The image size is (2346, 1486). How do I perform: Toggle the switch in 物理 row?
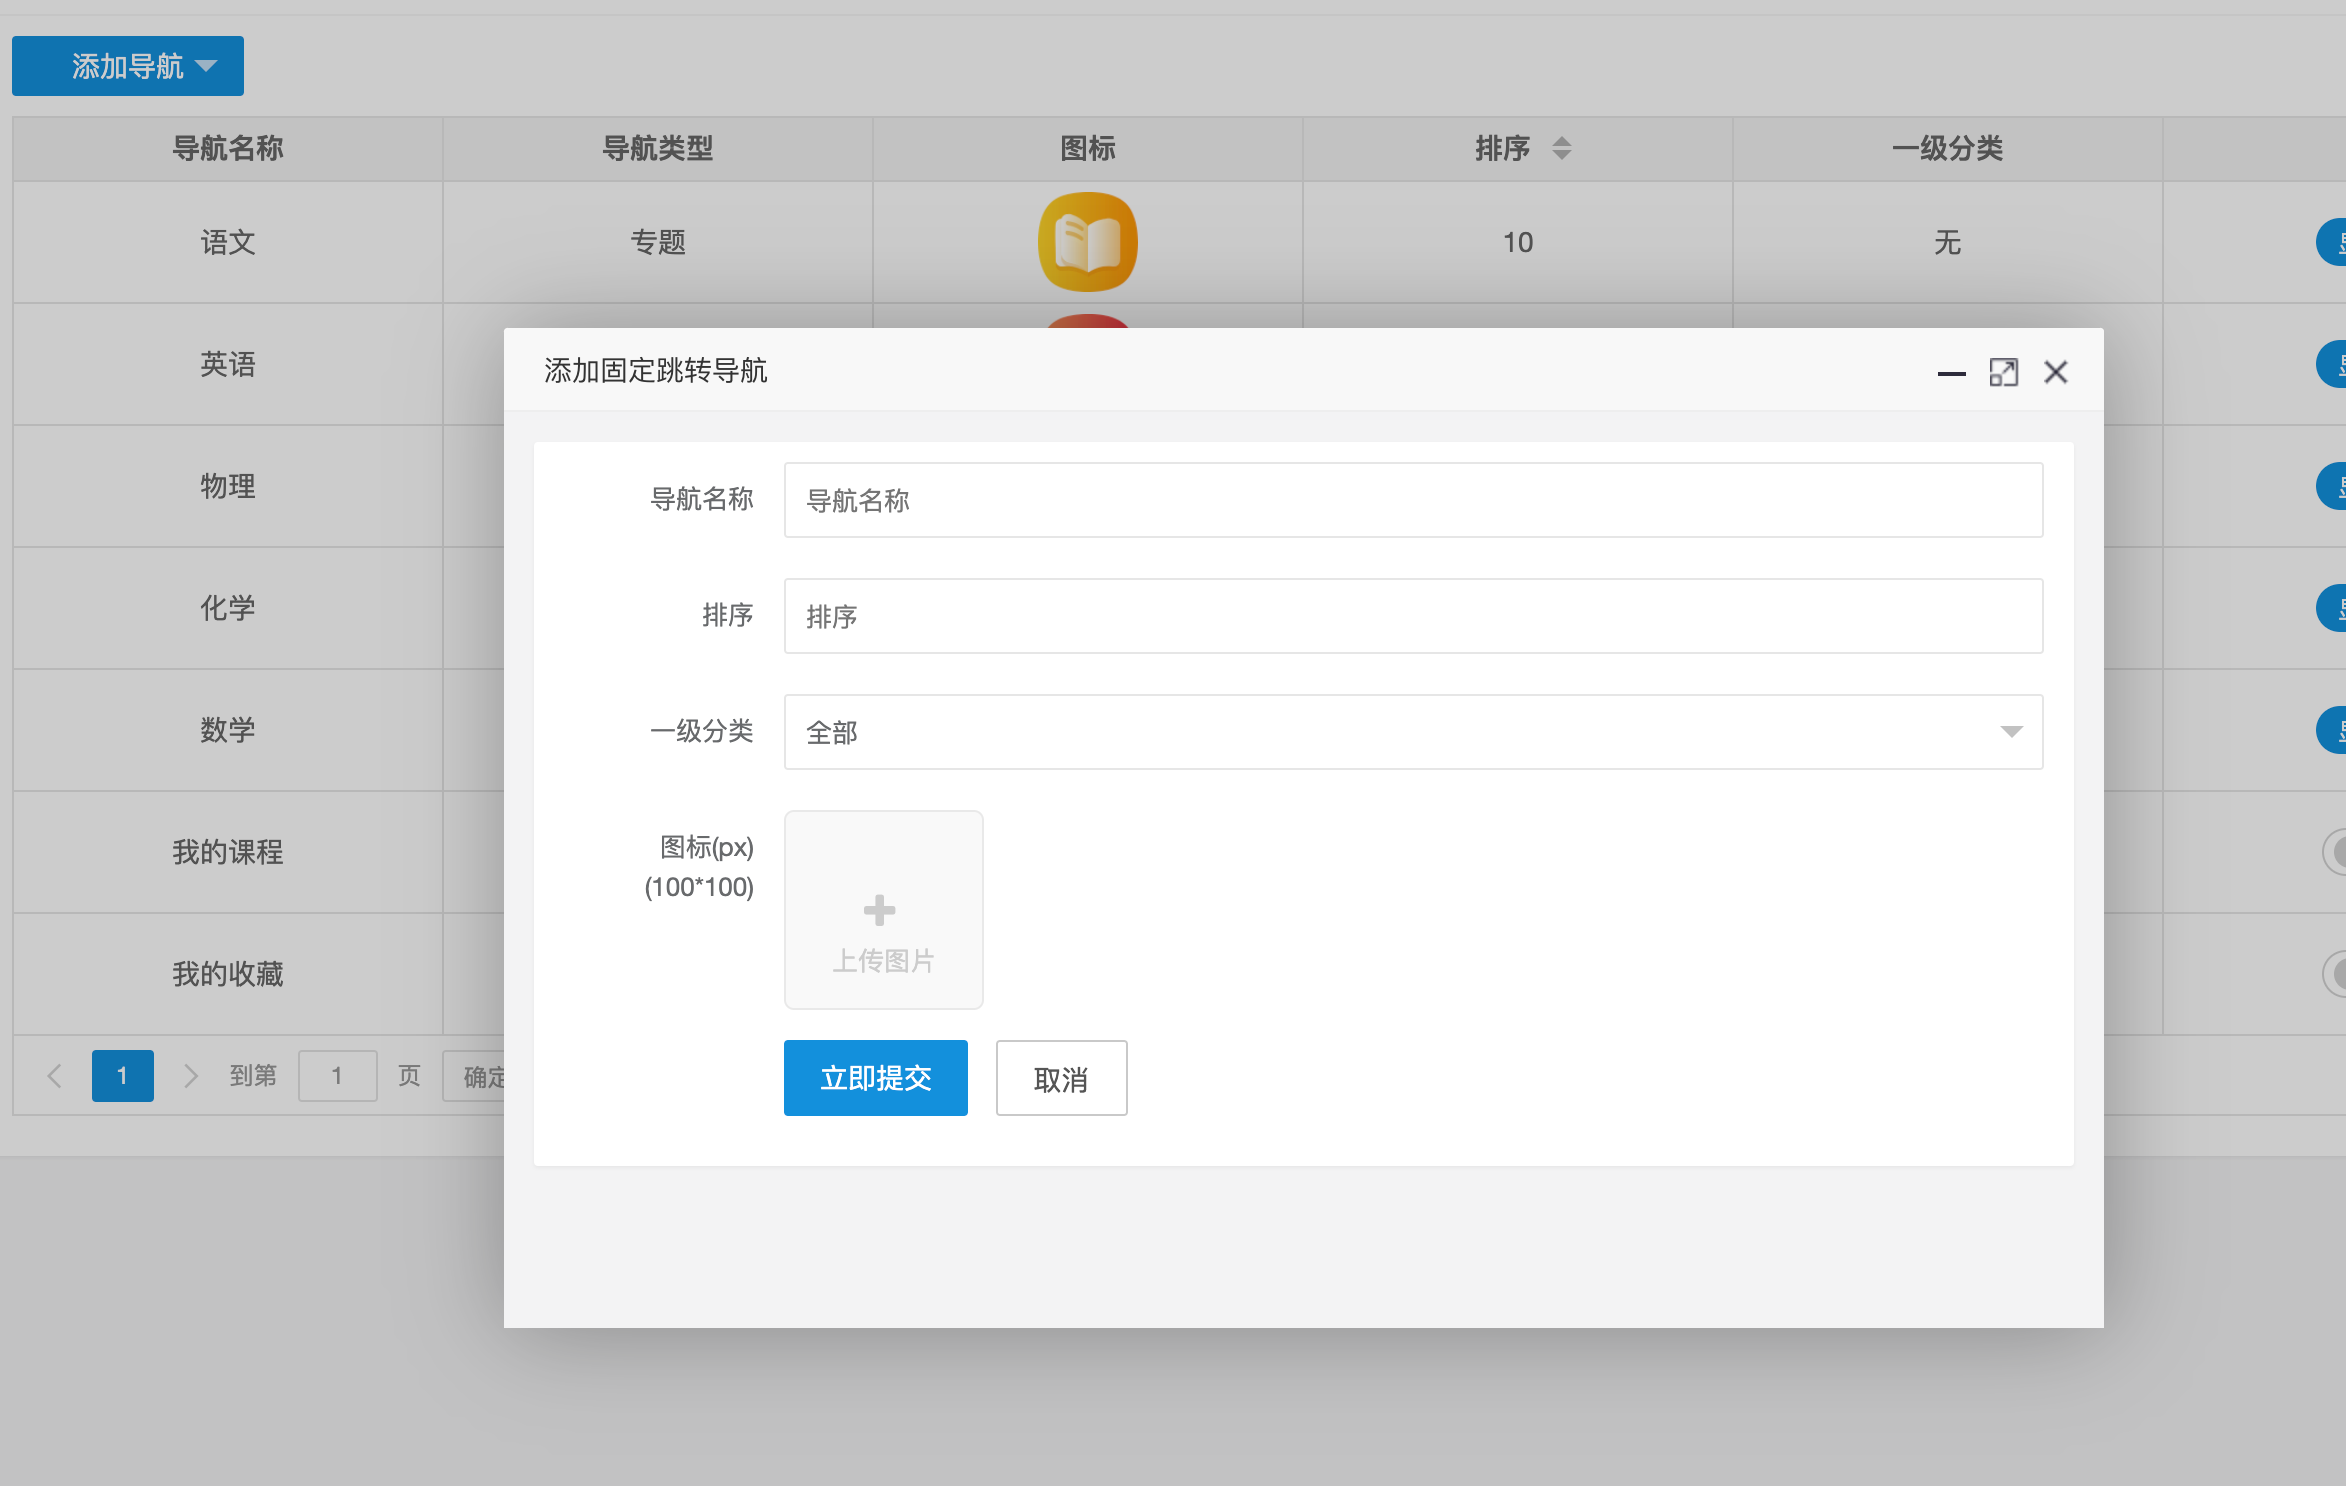(2332, 486)
